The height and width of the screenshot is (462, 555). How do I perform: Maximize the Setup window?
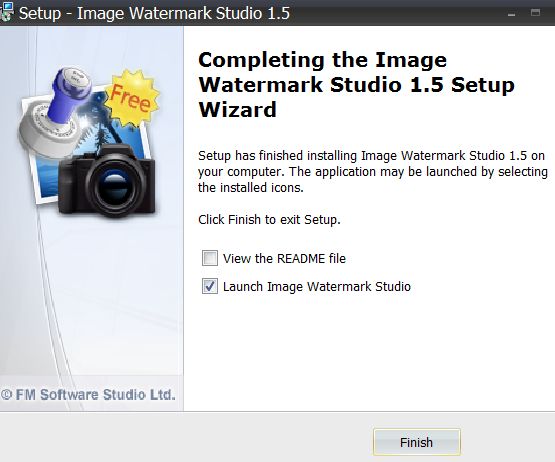pyautogui.click(x=536, y=13)
